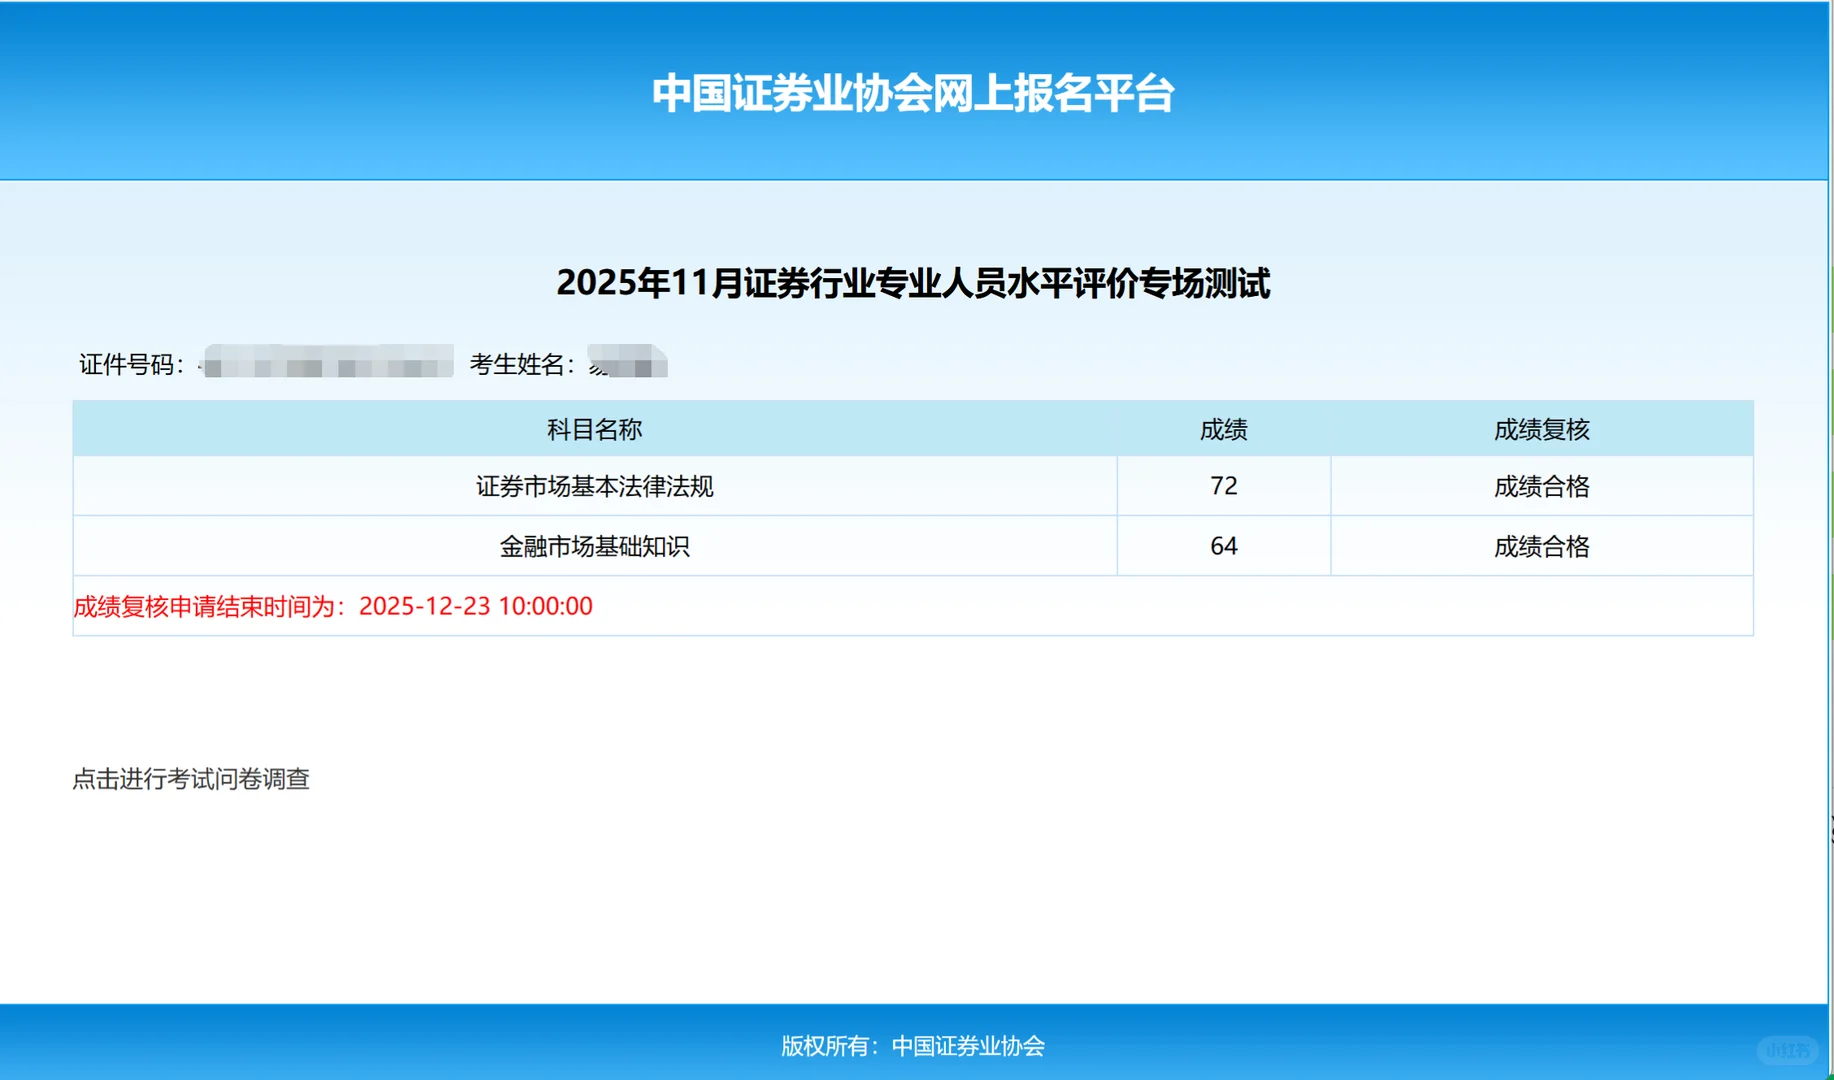Click the exam title 2025年11月证券行业专业人员水平评价专场测试
The image size is (1834, 1080).
pyautogui.click(x=915, y=283)
